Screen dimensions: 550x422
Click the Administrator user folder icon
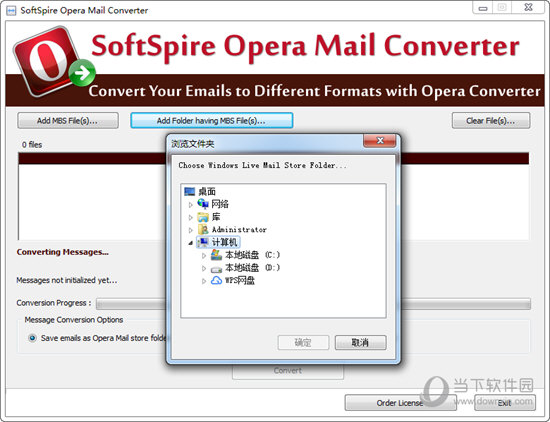[203, 229]
